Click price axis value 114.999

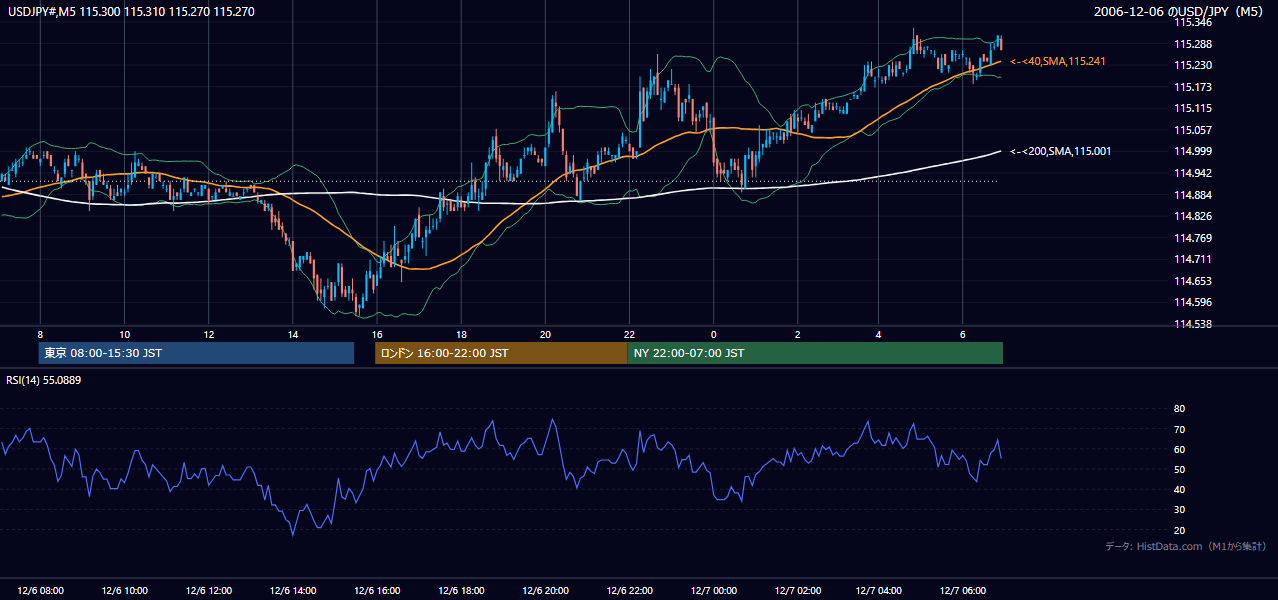1192,151
